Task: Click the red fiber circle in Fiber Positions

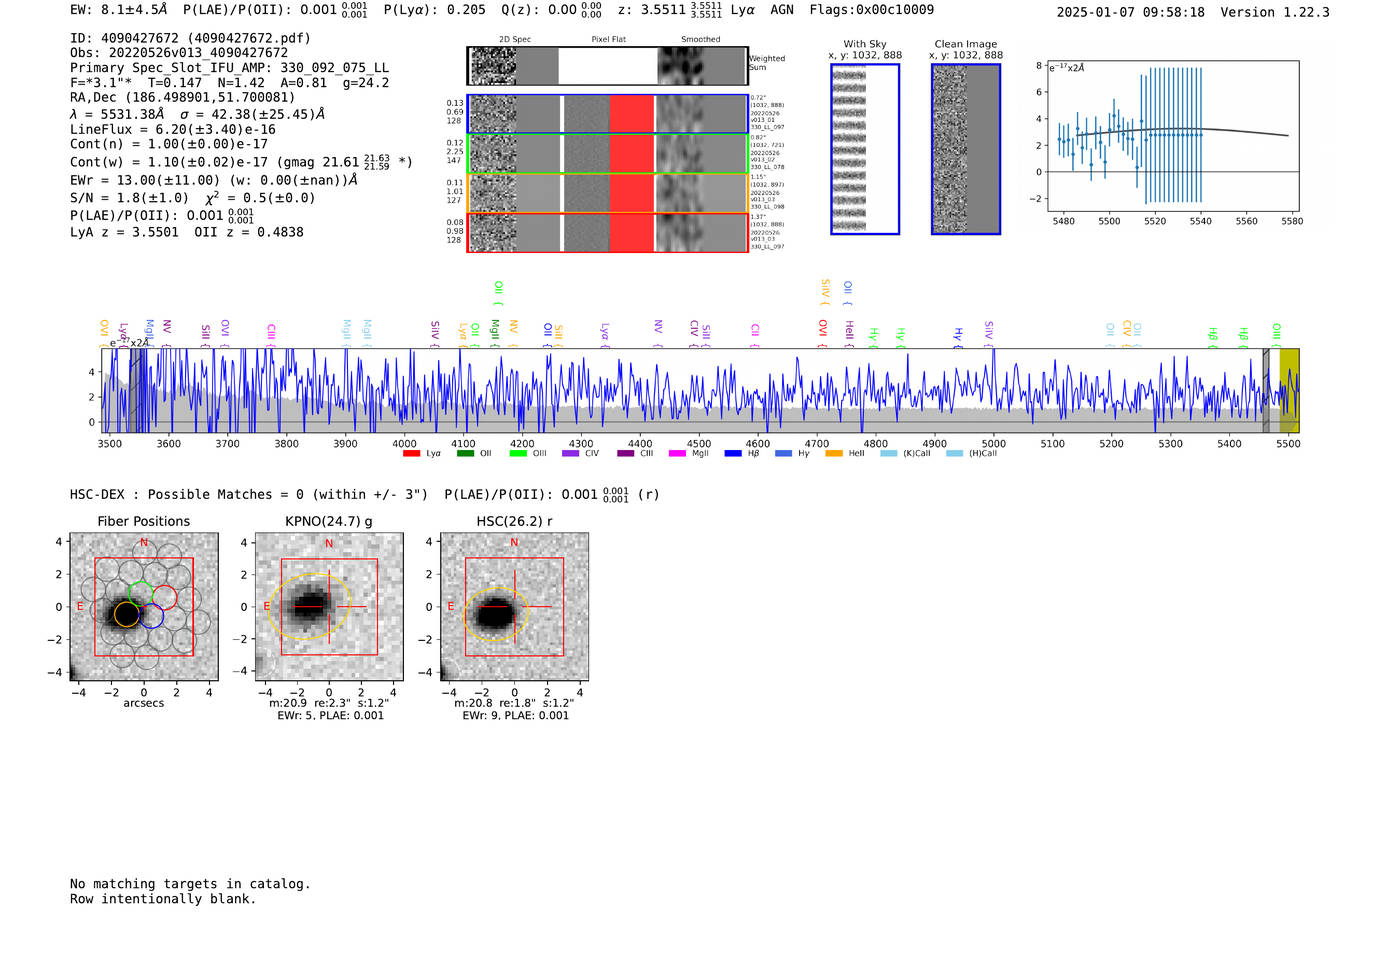Action: coord(164,598)
